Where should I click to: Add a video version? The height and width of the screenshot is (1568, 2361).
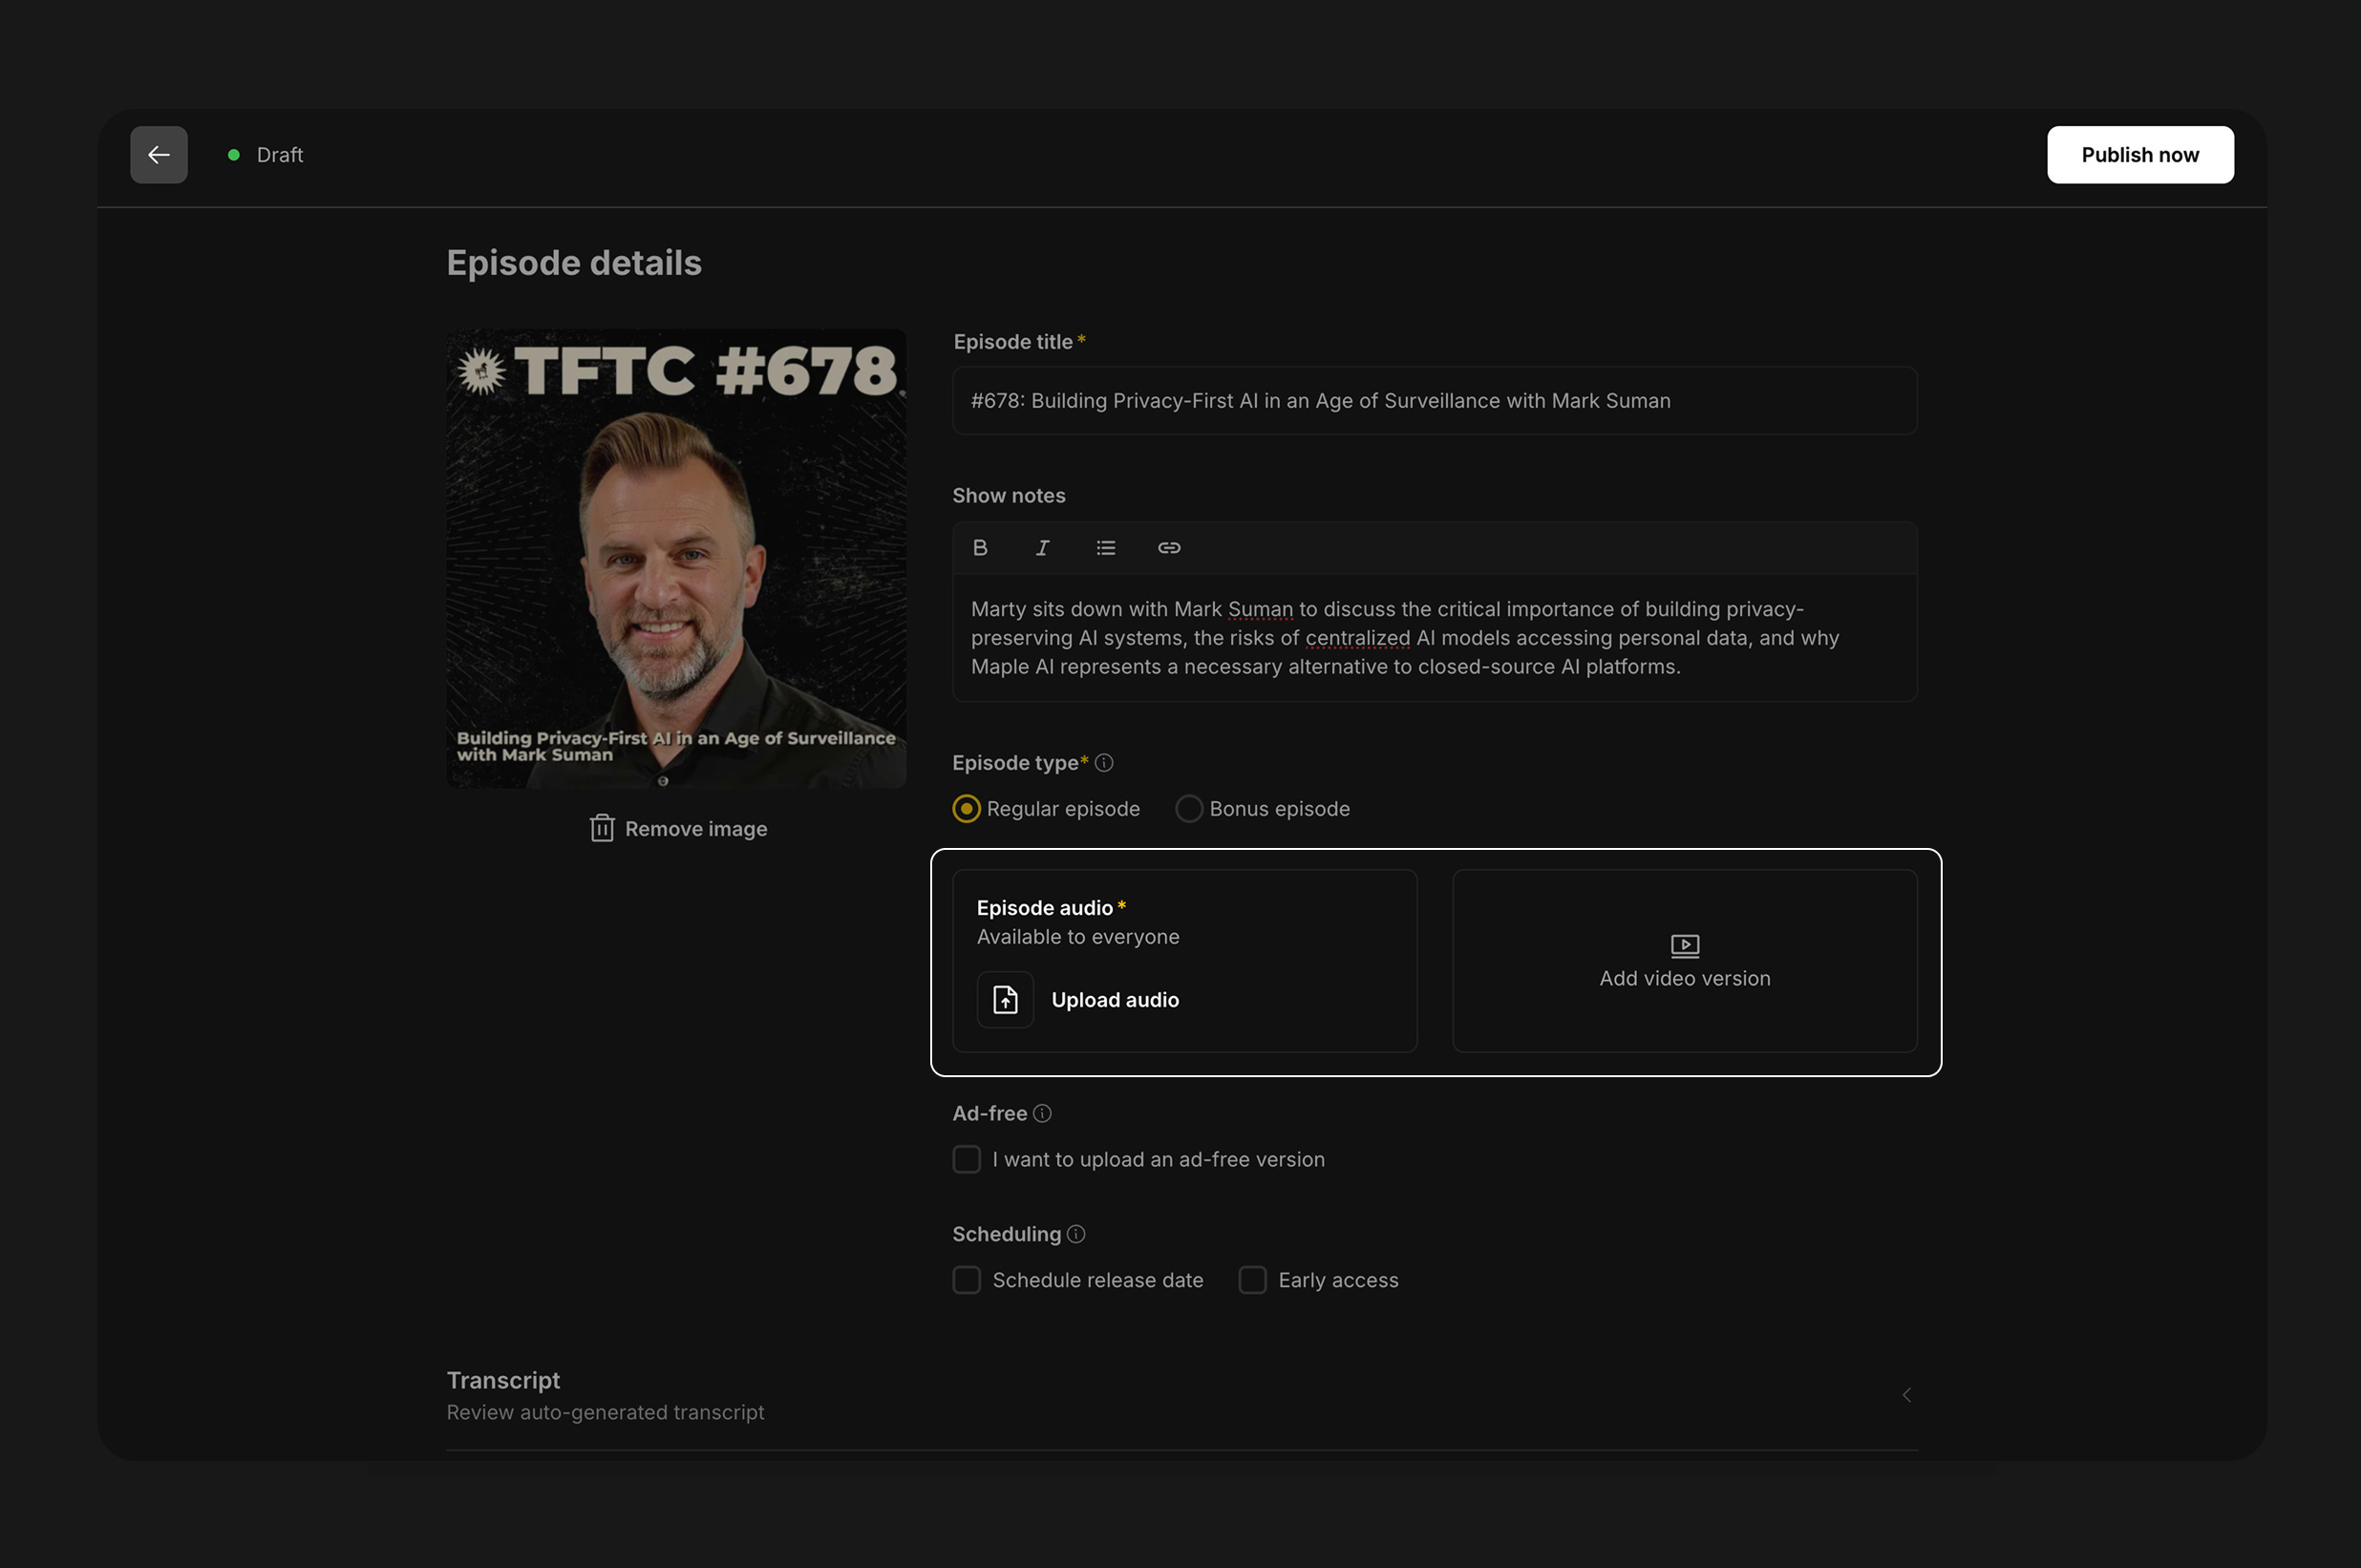1684,961
